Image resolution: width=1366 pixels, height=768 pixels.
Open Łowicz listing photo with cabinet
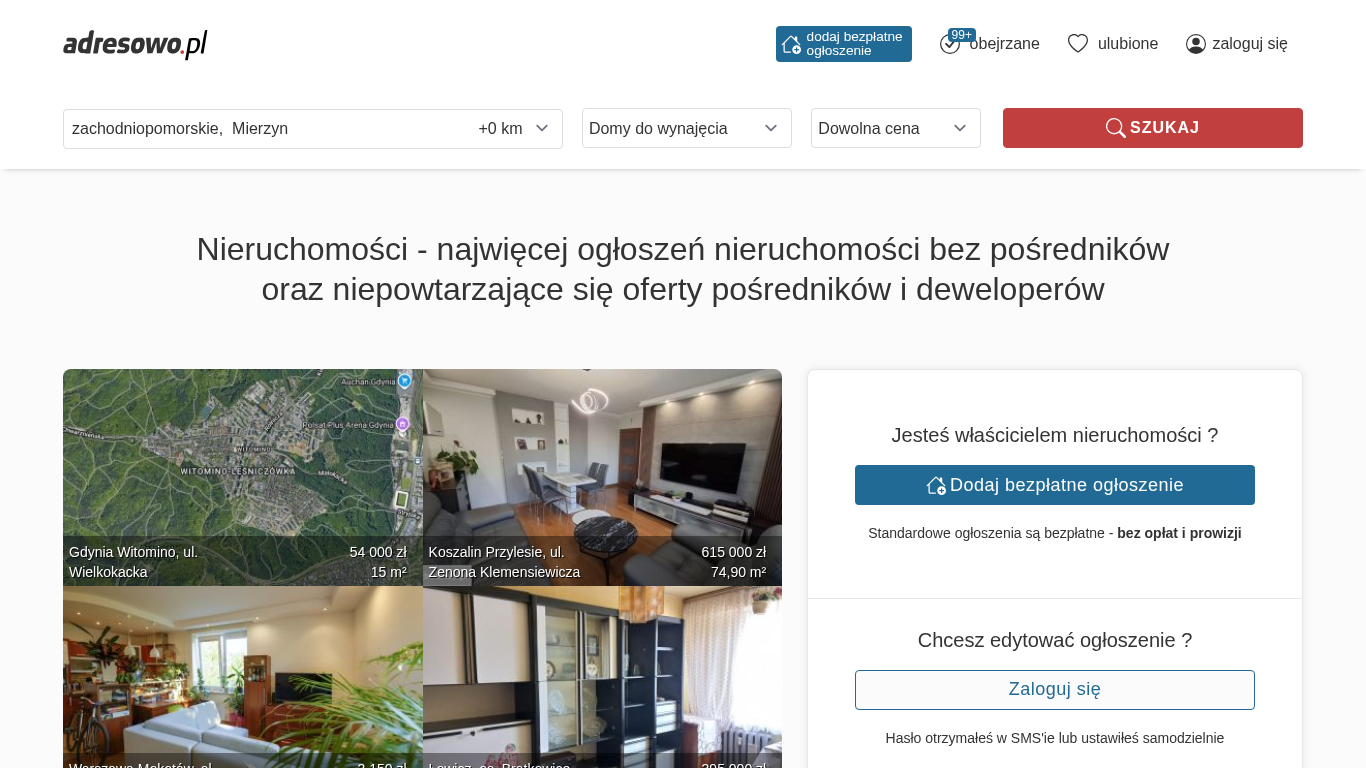click(x=602, y=677)
